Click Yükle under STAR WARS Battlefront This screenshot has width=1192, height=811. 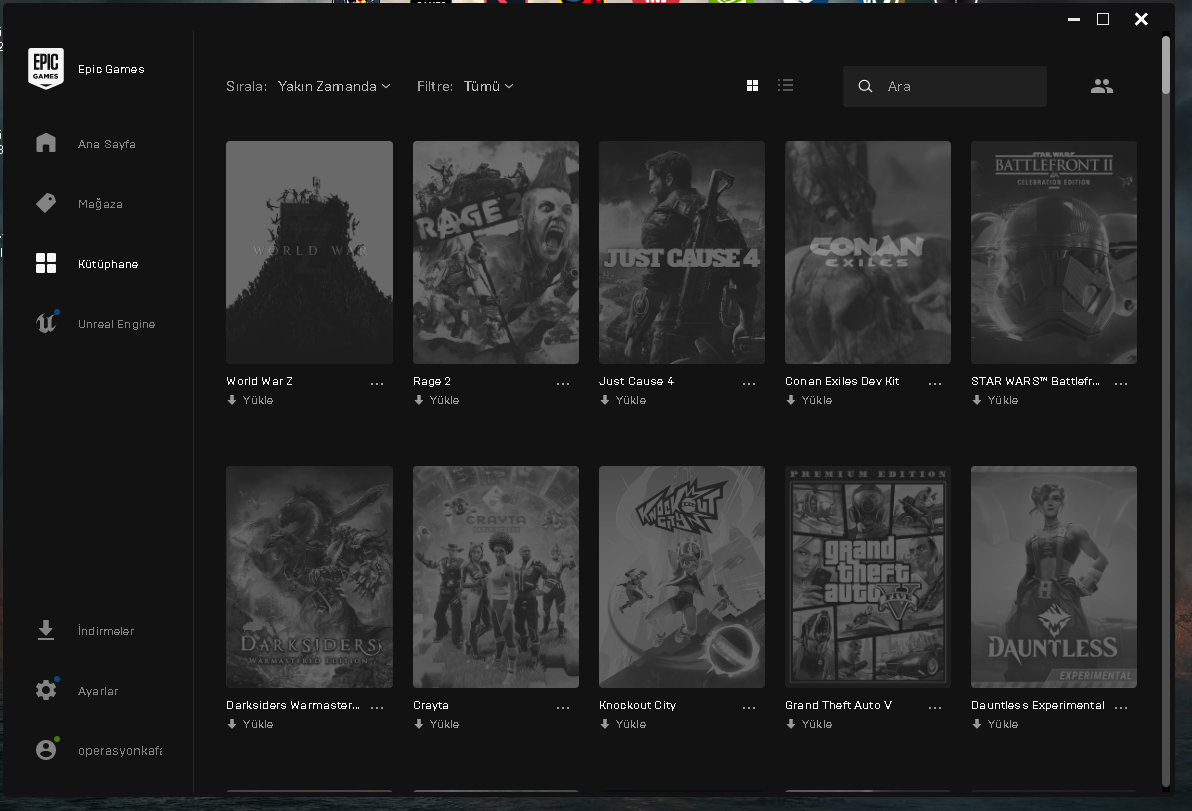coord(995,400)
